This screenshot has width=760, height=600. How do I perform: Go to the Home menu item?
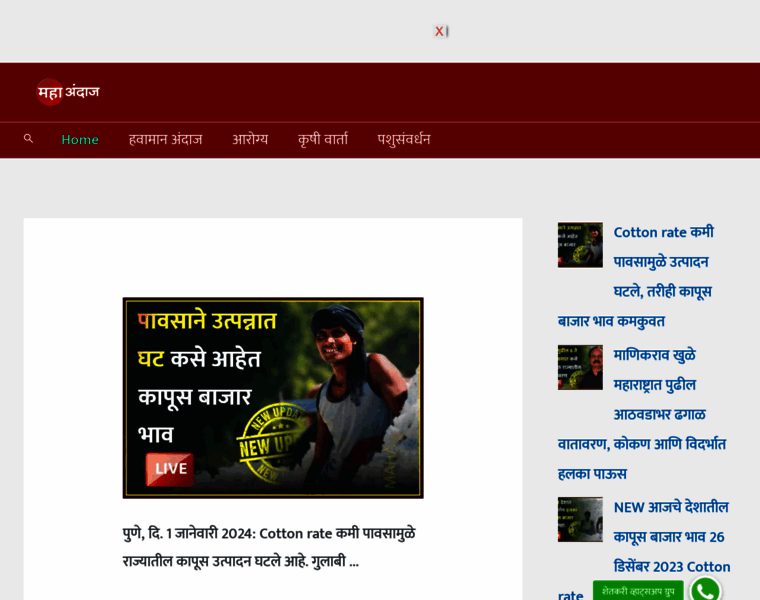pos(80,140)
